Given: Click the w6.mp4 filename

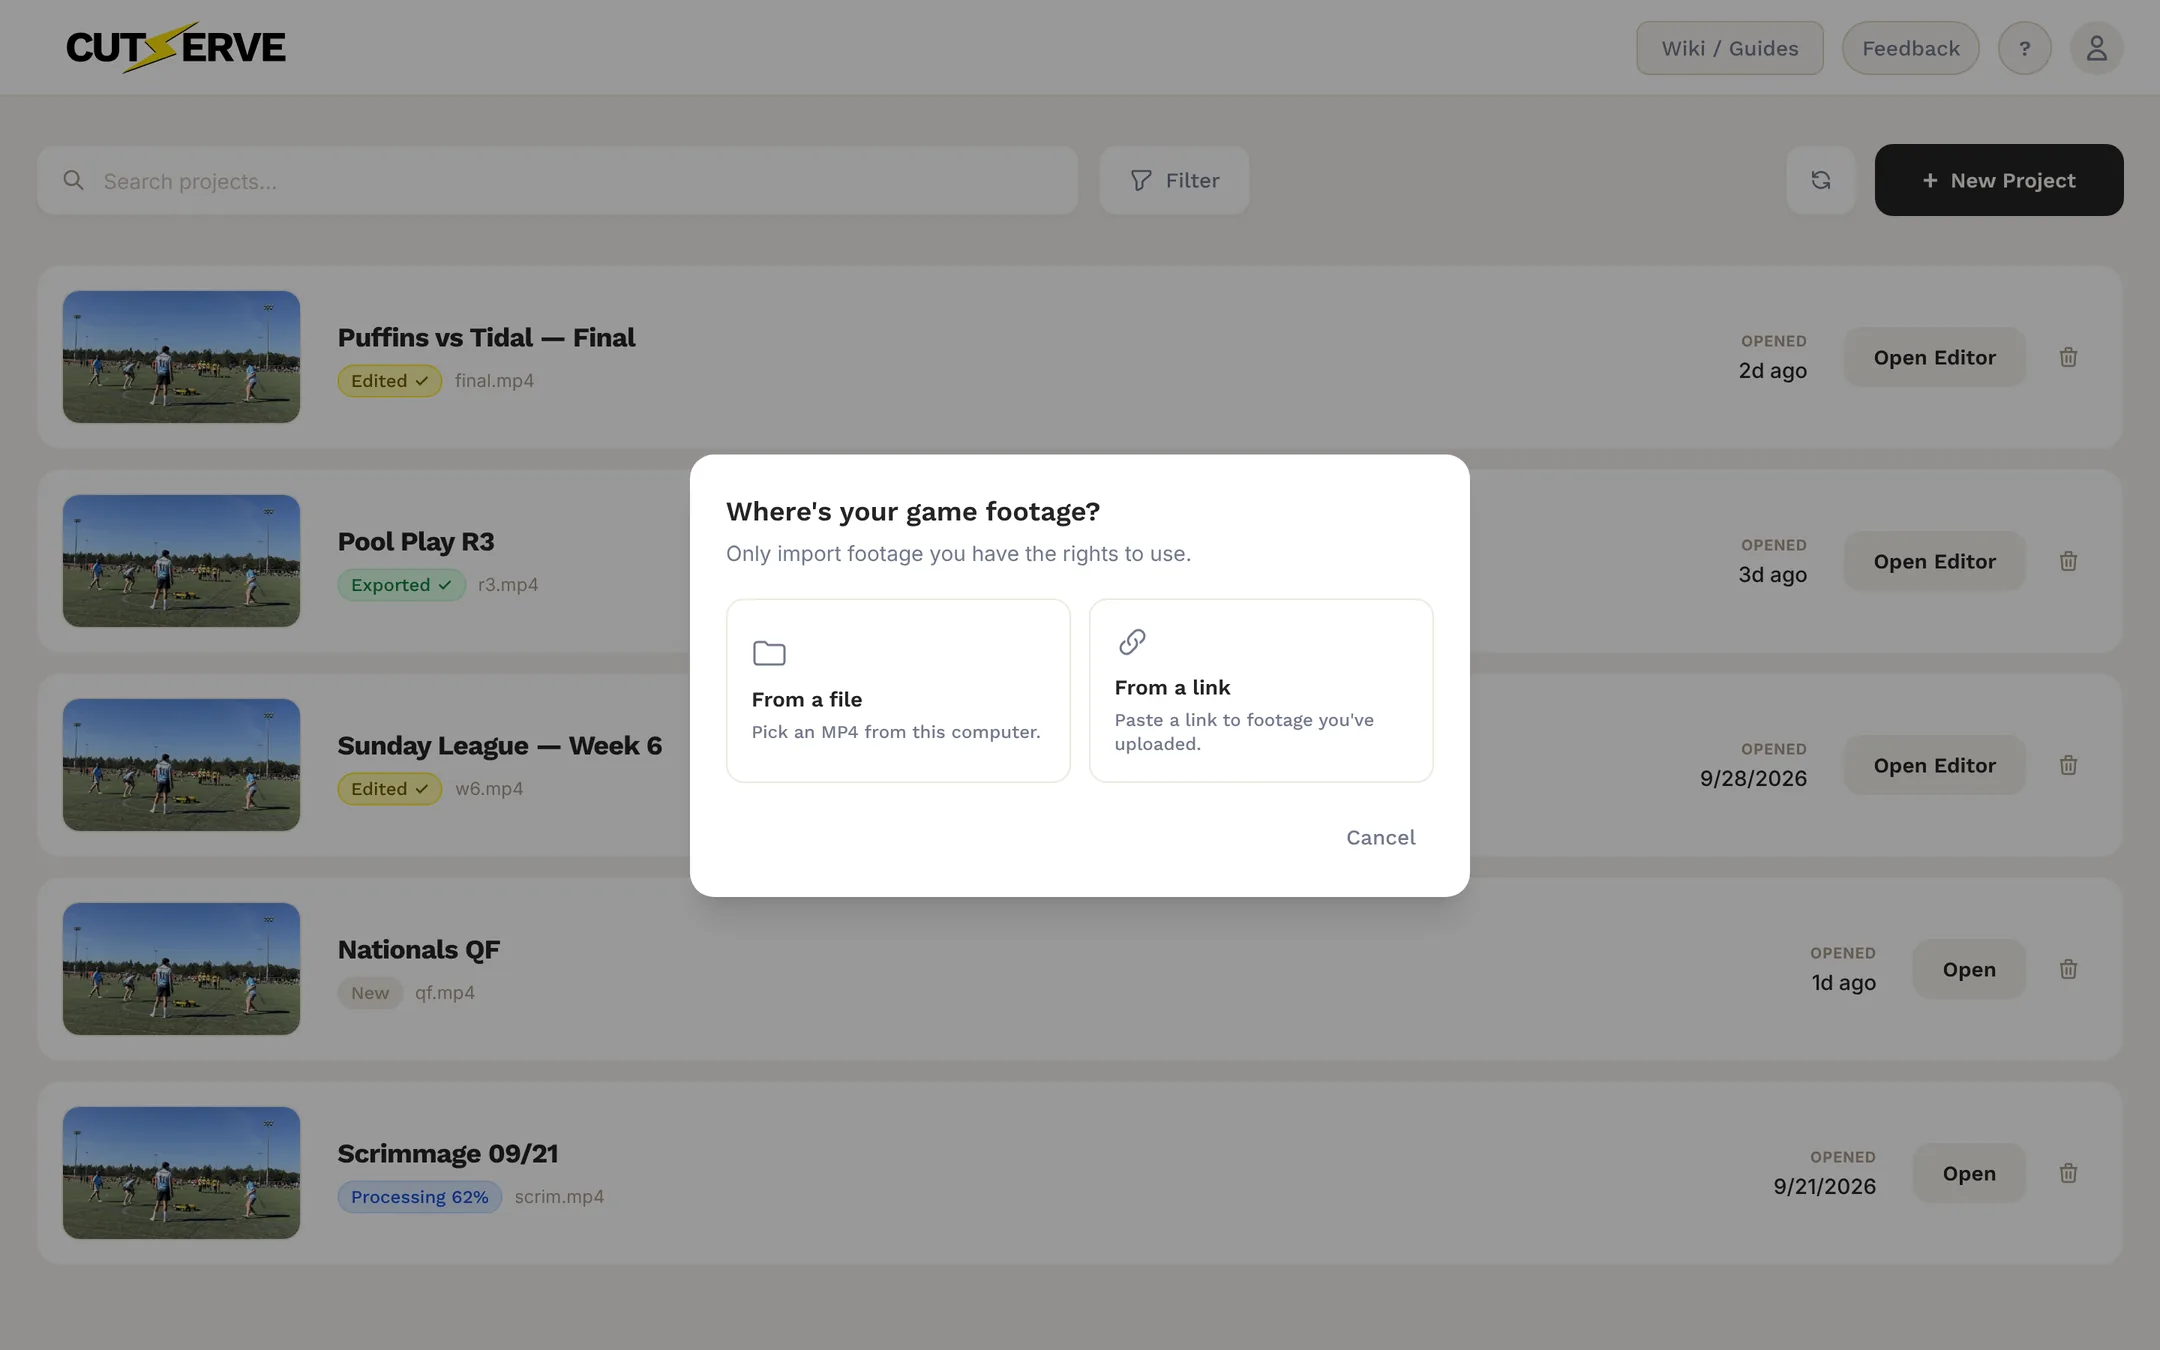Looking at the screenshot, I should click(489, 789).
